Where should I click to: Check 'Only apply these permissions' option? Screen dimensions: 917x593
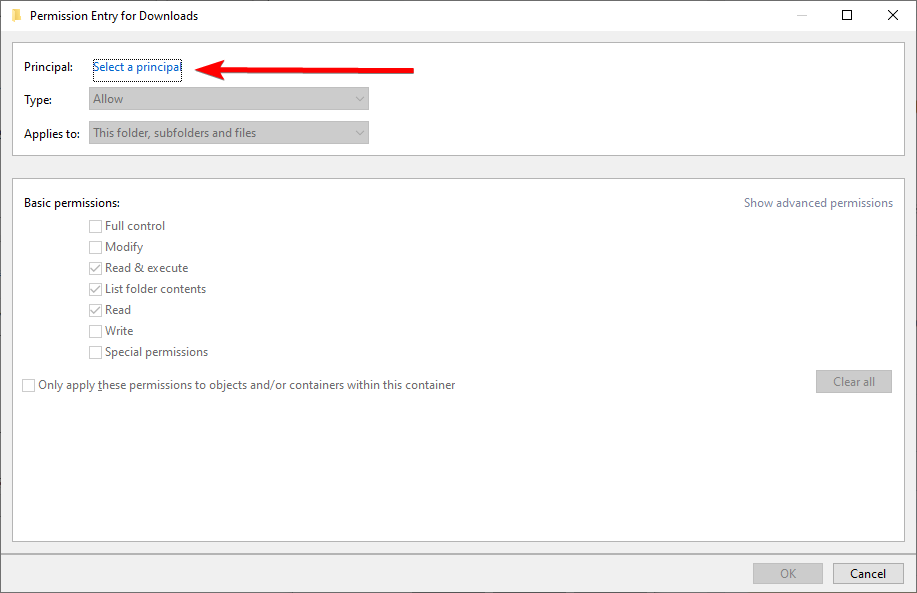click(29, 386)
